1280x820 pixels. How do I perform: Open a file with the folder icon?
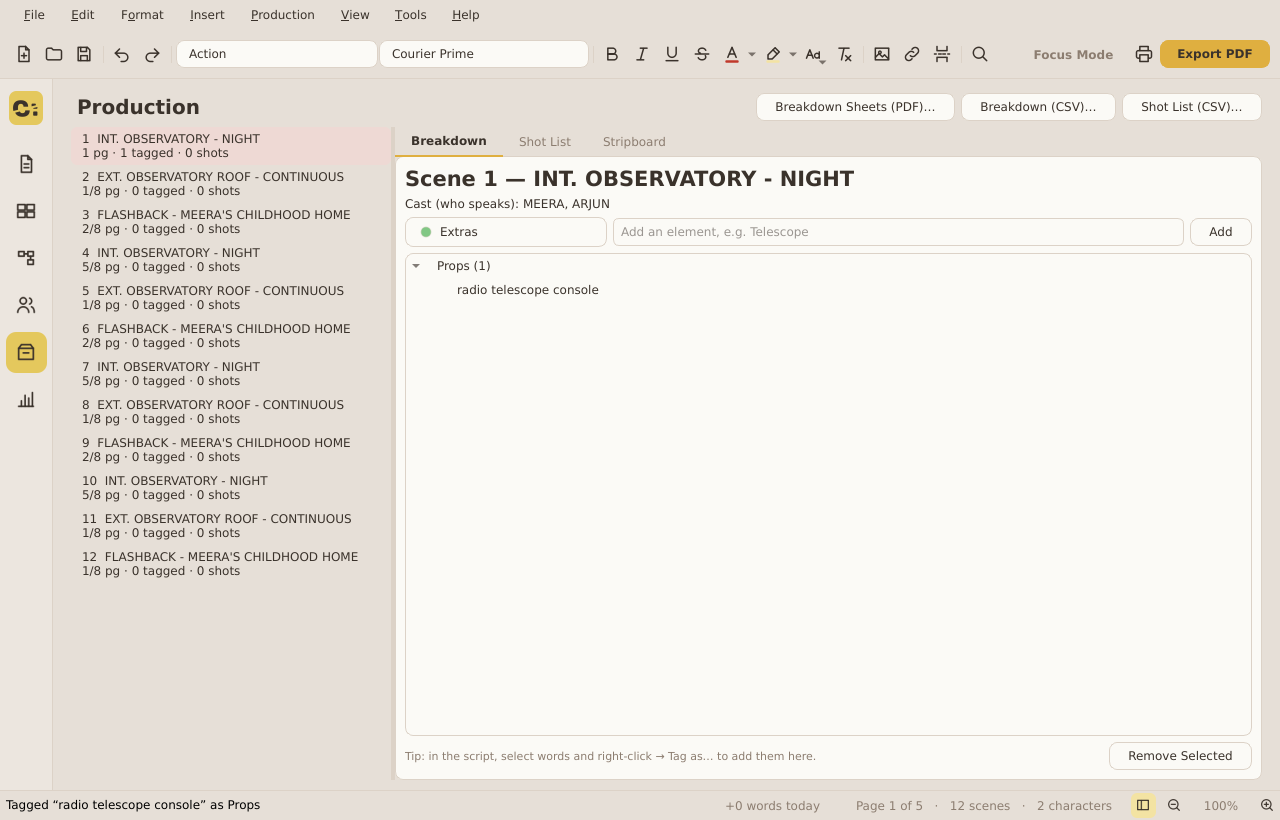54,54
